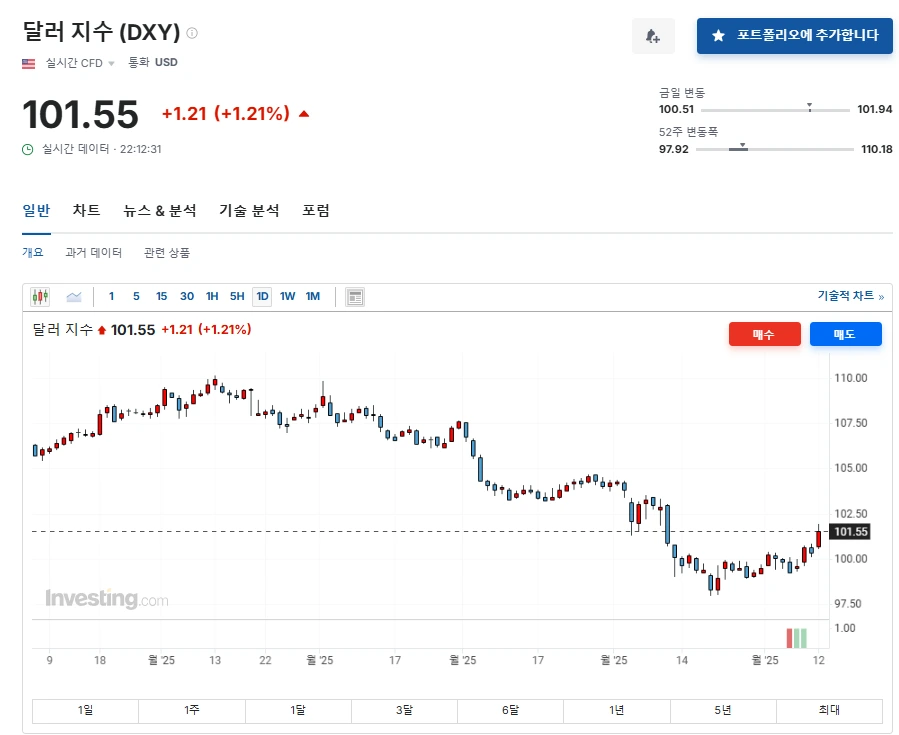Switch to the area chart icon

point(73,296)
